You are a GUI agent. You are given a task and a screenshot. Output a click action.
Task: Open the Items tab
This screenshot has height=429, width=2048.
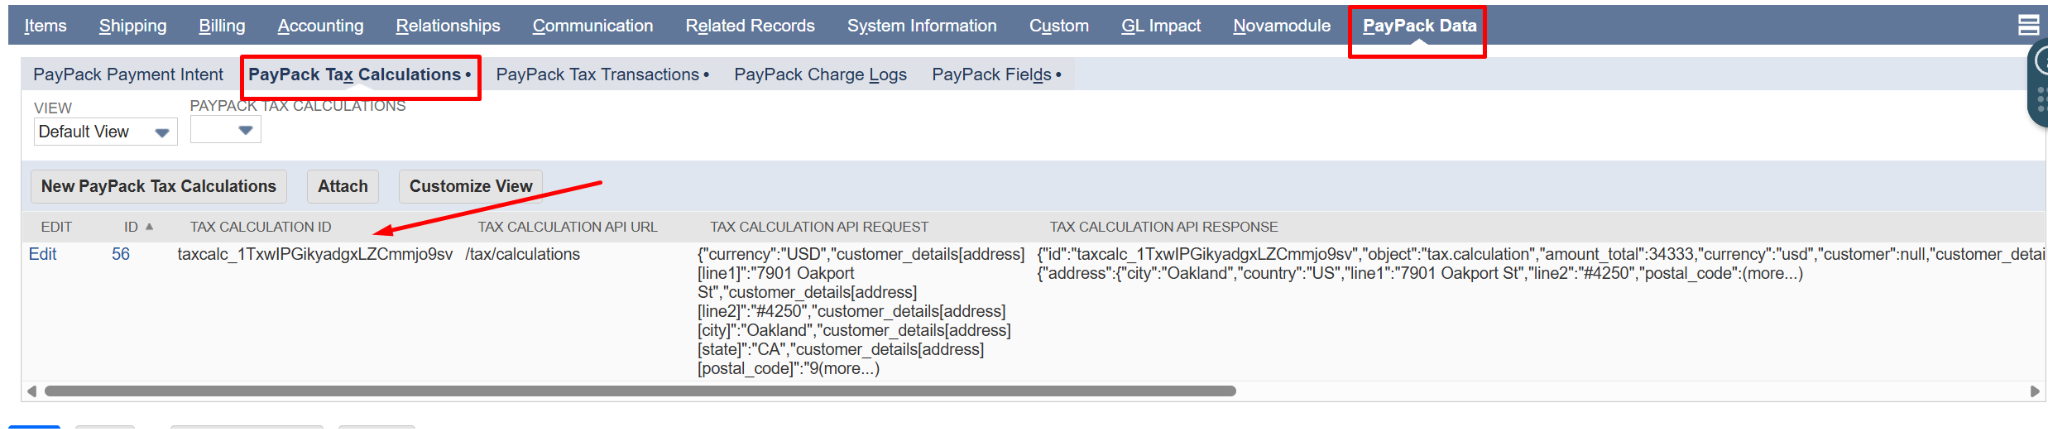(45, 26)
